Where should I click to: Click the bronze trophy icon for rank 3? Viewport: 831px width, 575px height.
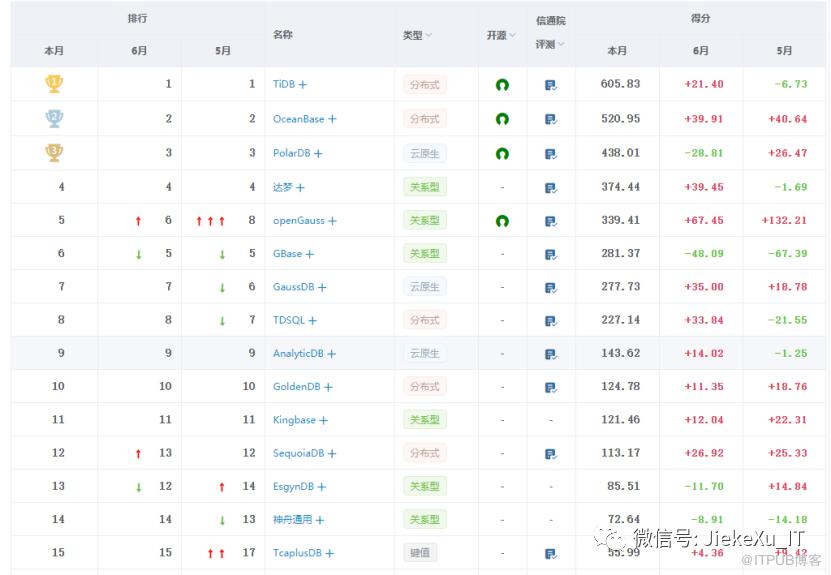[54, 153]
